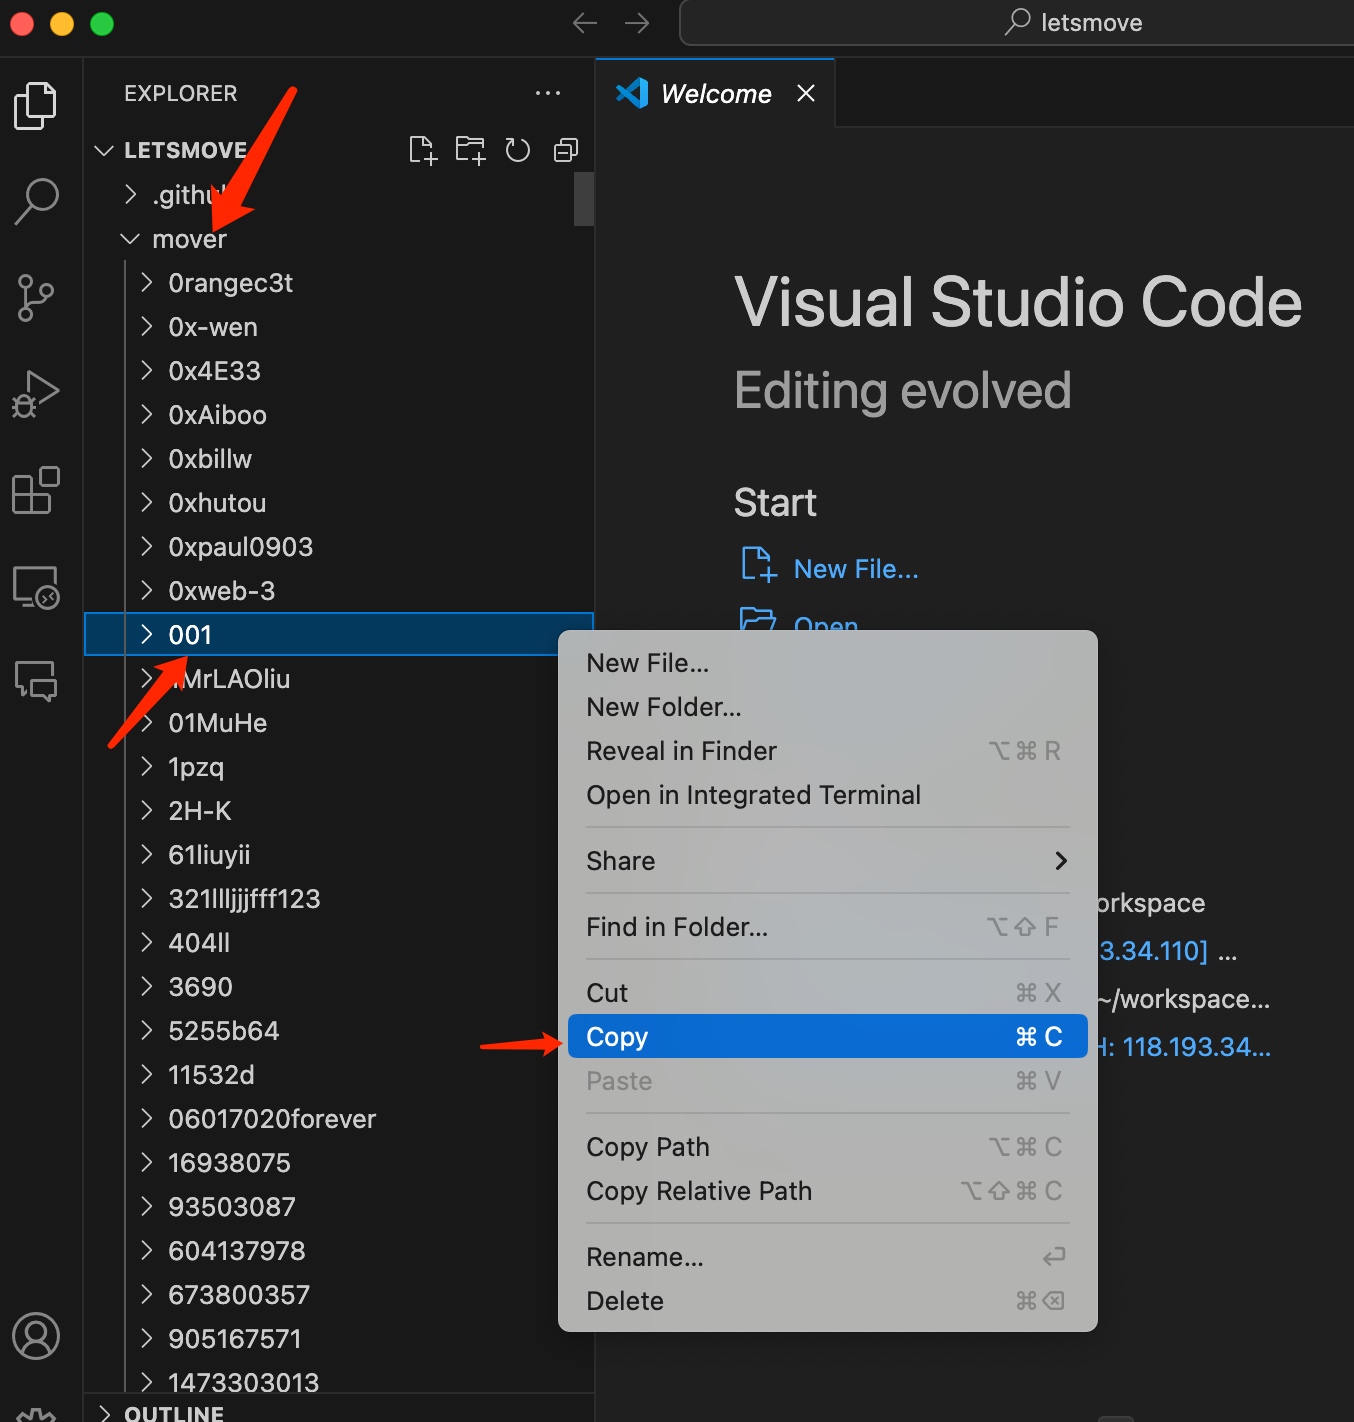Expand the 0xhutou folder
This screenshot has width=1354, height=1422.
[340, 503]
